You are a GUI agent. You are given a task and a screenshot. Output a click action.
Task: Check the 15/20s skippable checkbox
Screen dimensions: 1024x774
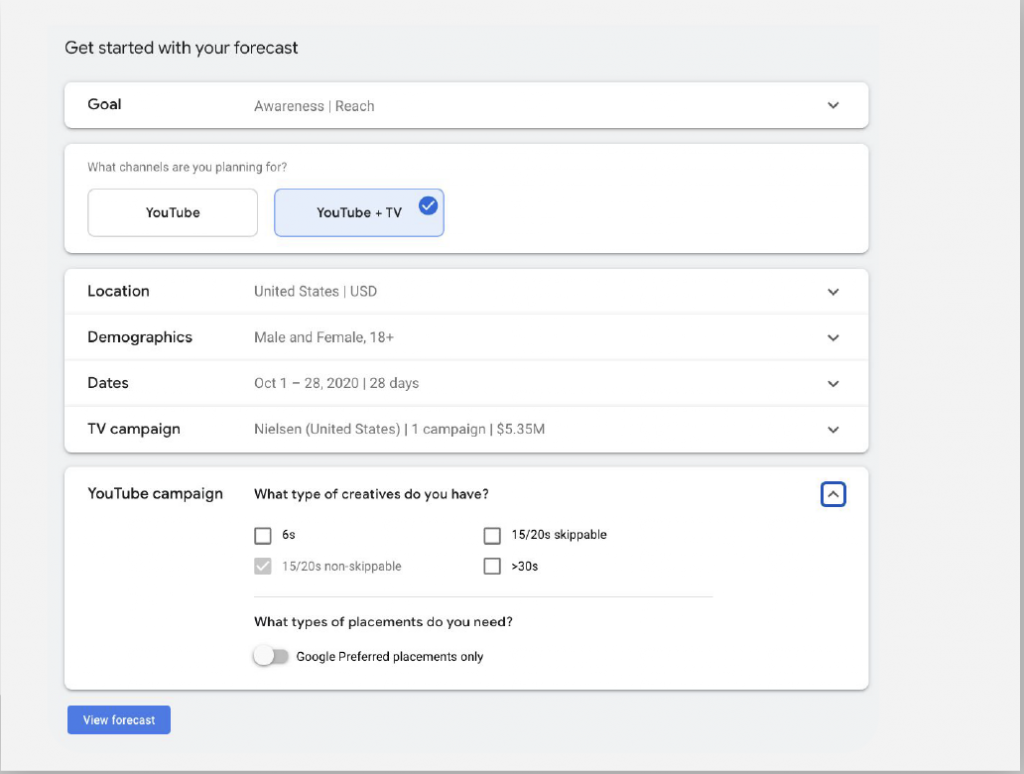[x=492, y=535]
